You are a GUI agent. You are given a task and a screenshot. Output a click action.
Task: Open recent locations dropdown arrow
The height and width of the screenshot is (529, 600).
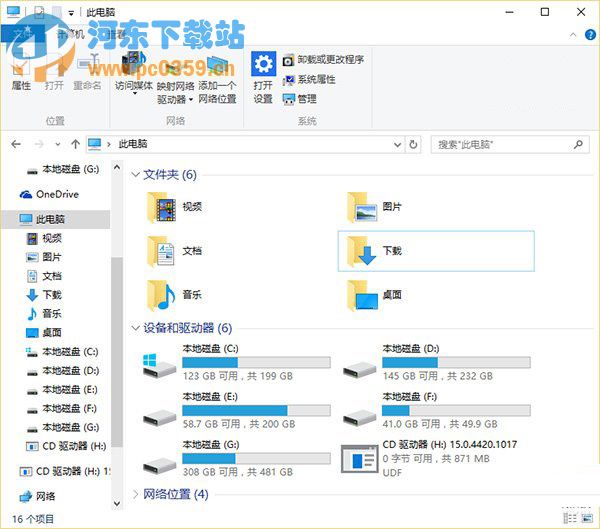(x=57, y=145)
